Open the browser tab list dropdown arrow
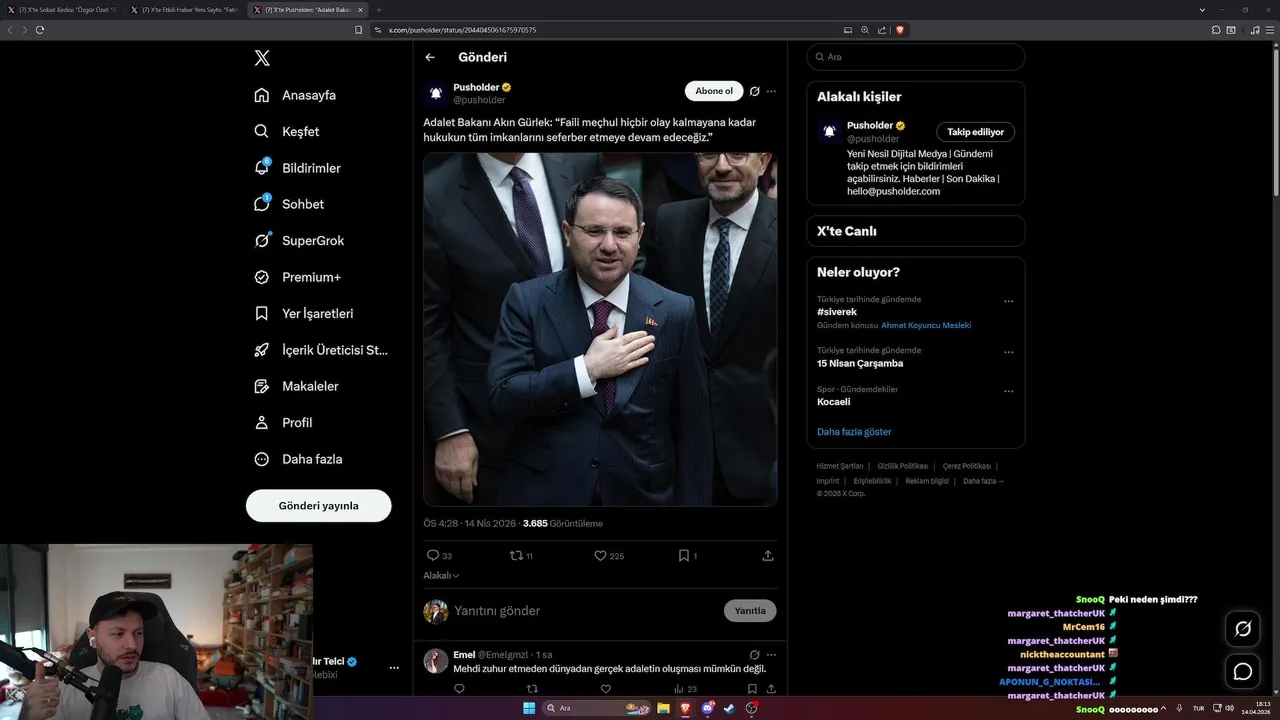This screenshot has height=720, width=1280. coord(1202,9)
